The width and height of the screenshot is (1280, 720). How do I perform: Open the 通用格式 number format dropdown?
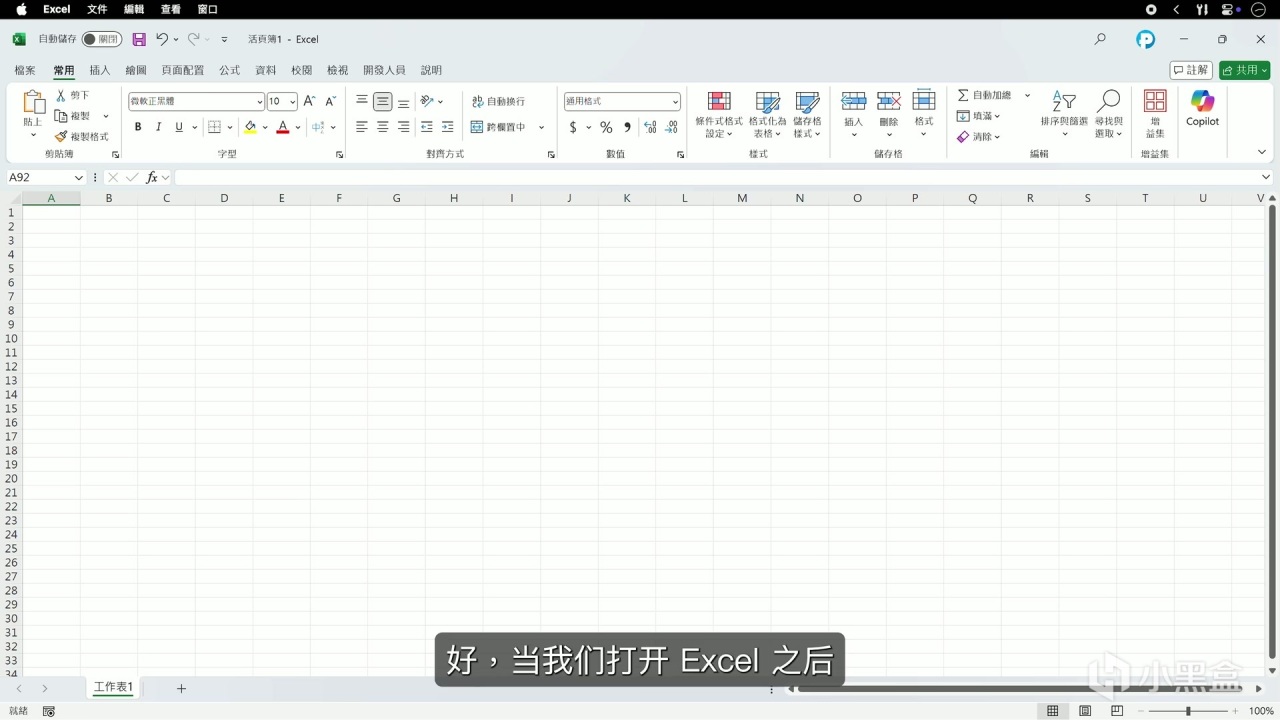click(x=675, y=101)
